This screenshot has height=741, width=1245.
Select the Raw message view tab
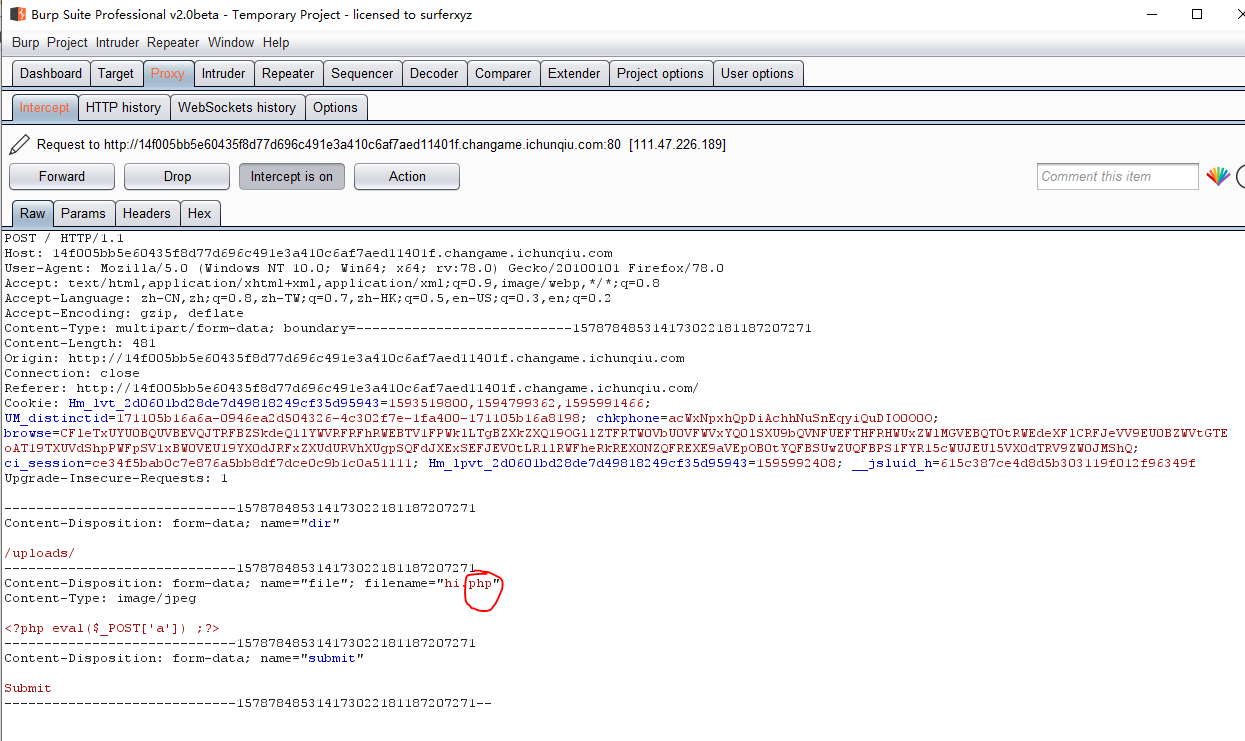[32, 213]
